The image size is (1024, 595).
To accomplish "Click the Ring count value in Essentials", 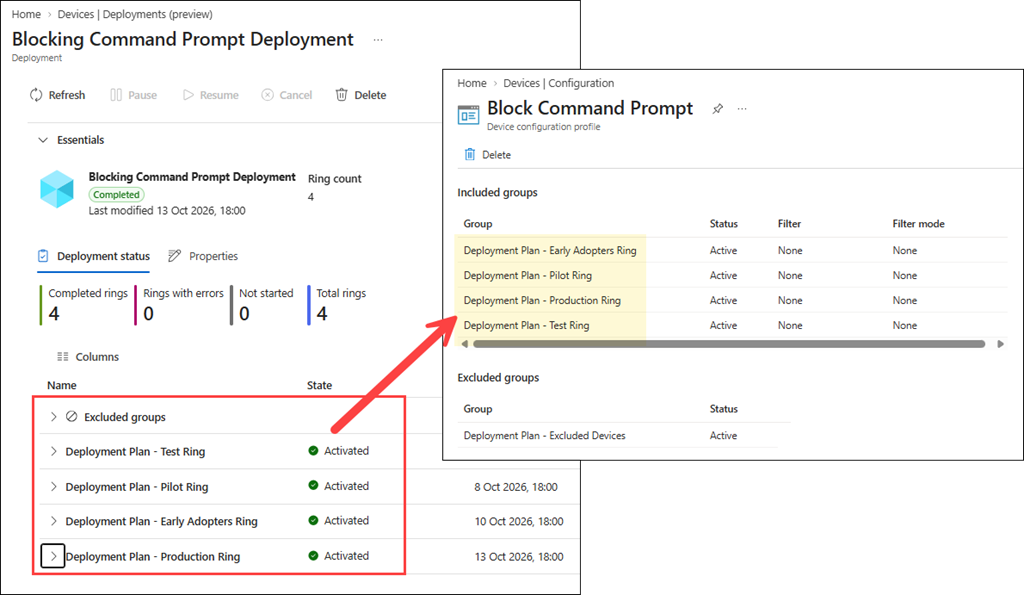I will point(311,197).
